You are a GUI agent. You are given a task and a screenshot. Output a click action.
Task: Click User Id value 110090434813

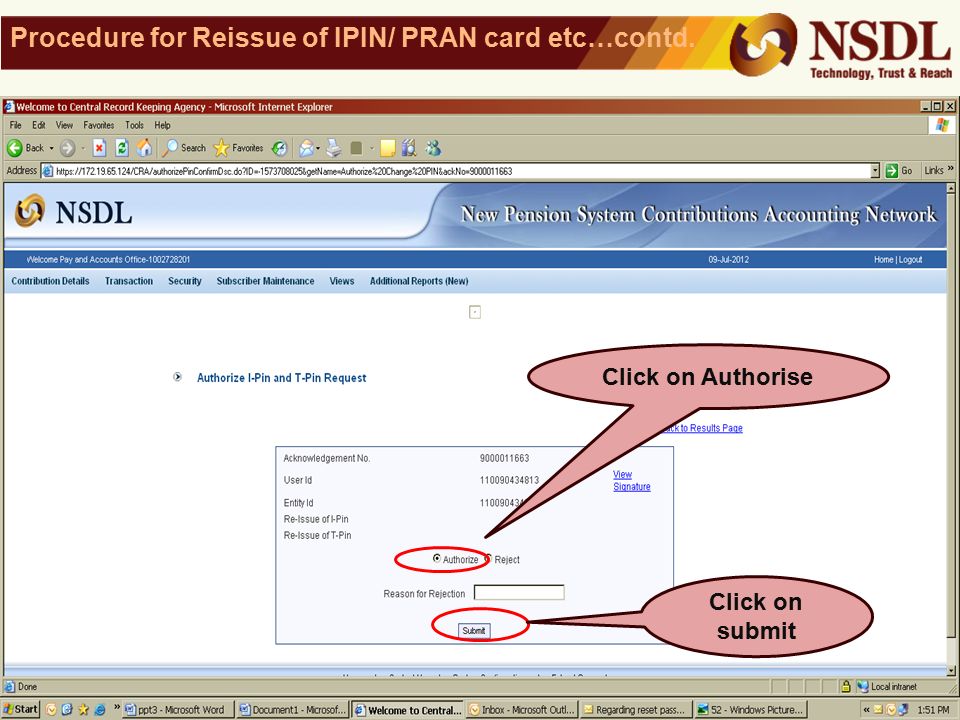click(x=509, y=480)
